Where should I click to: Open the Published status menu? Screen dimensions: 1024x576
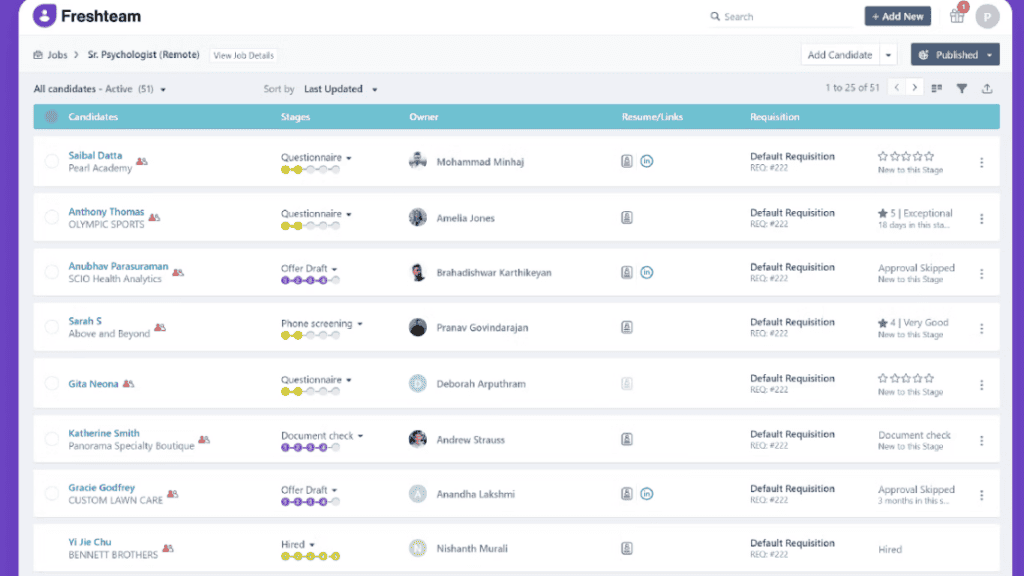(x=953, y=54)
